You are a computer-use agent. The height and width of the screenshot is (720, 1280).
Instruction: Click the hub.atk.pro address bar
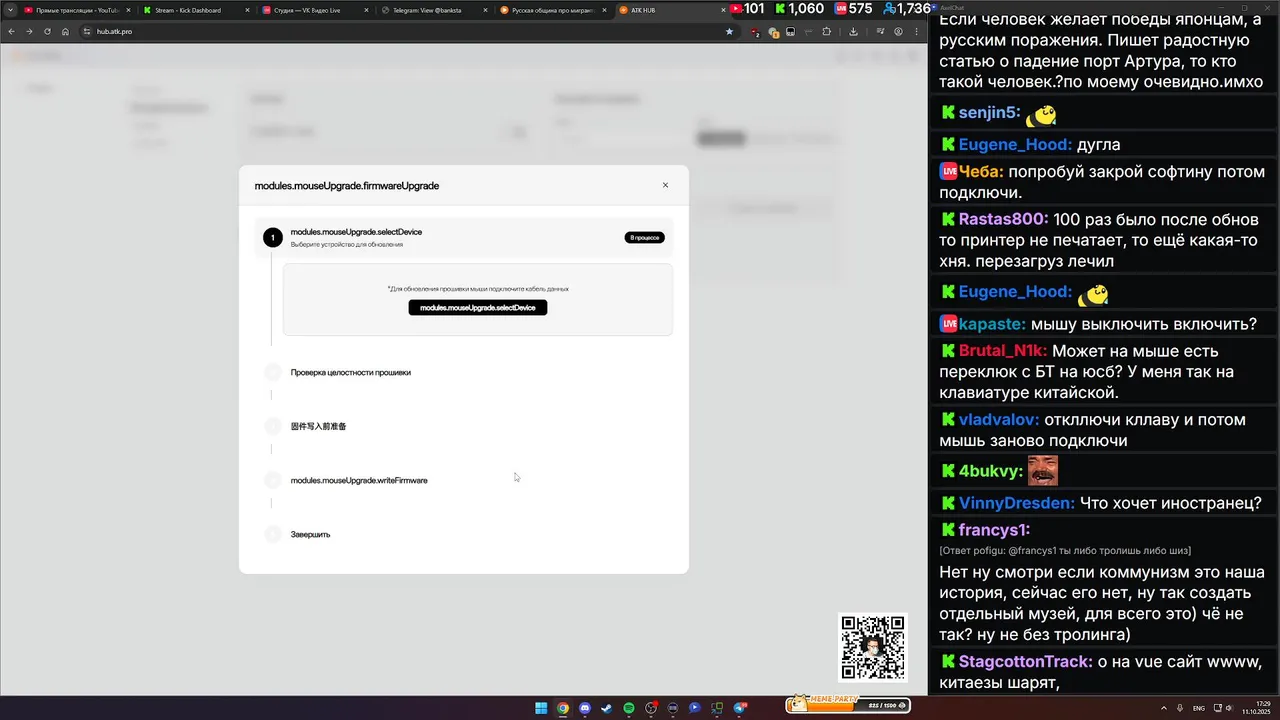[x=410, y=32]
